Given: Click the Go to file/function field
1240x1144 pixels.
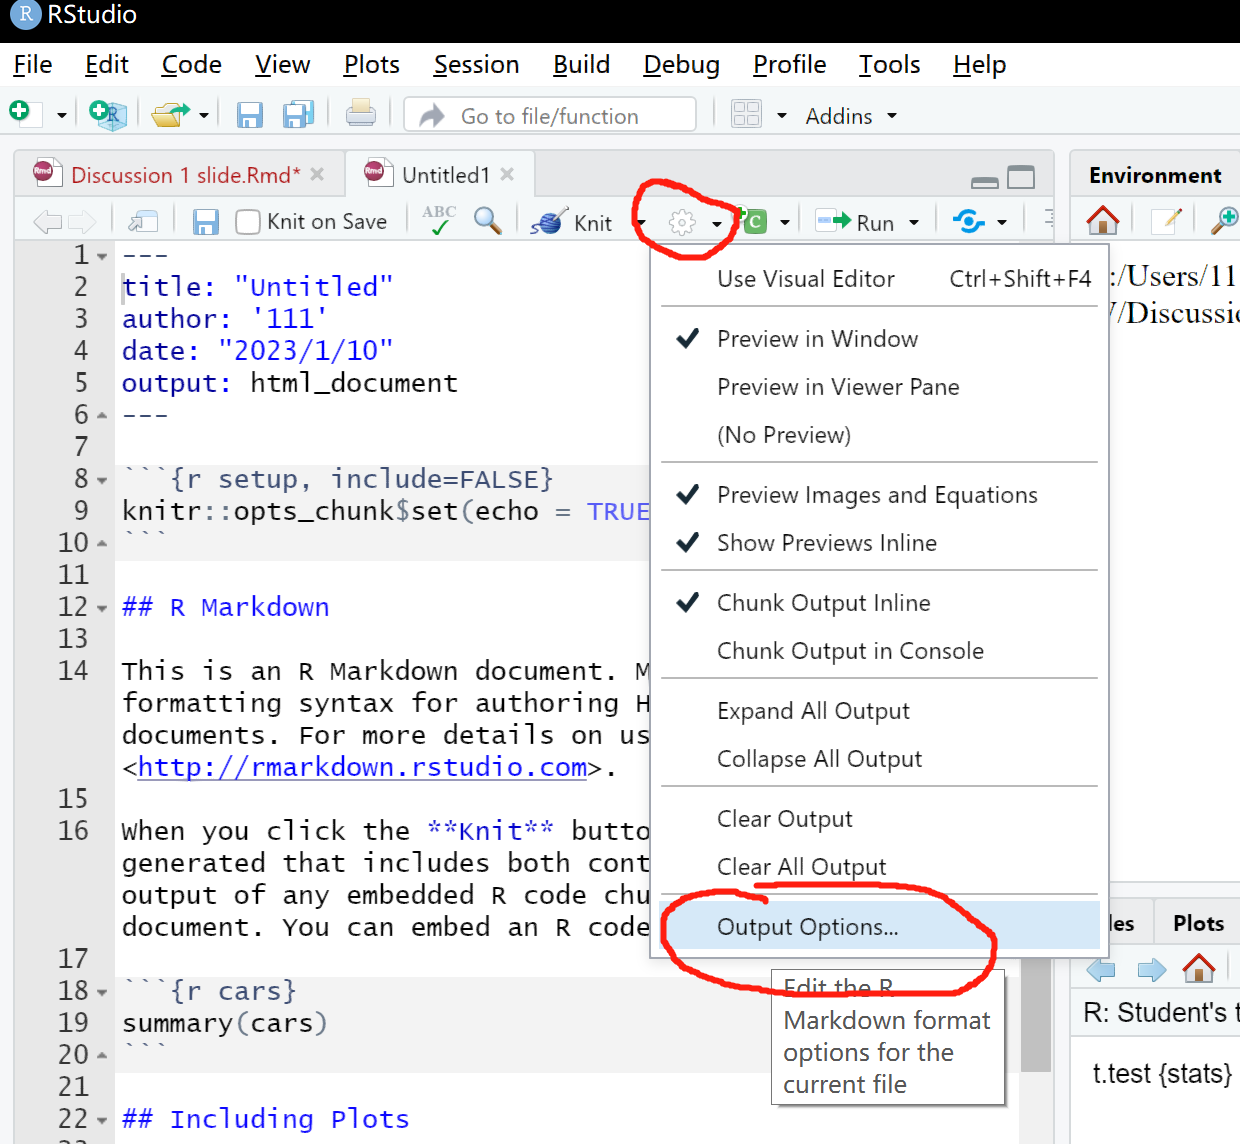Looking at the screenshot, I should (550, 115).
